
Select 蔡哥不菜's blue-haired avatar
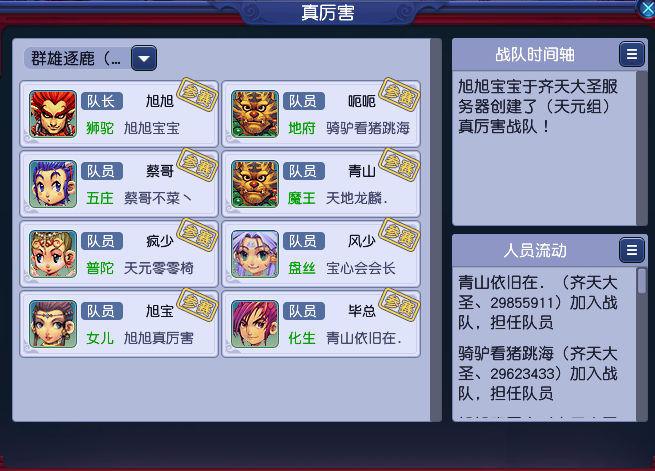pos(53,184)
